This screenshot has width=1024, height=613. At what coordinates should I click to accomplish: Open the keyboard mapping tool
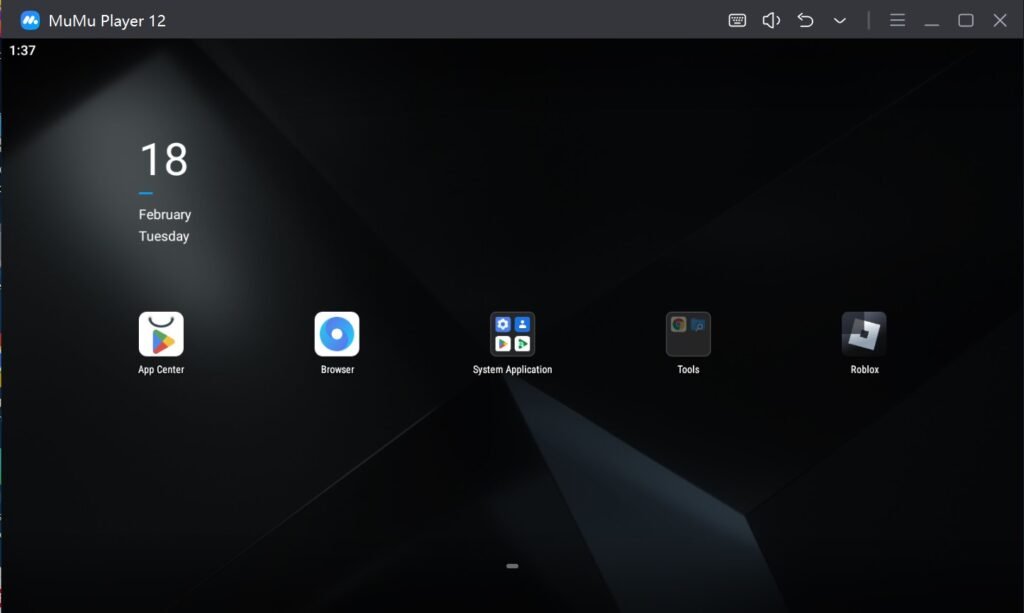click(x=736, y=20)
